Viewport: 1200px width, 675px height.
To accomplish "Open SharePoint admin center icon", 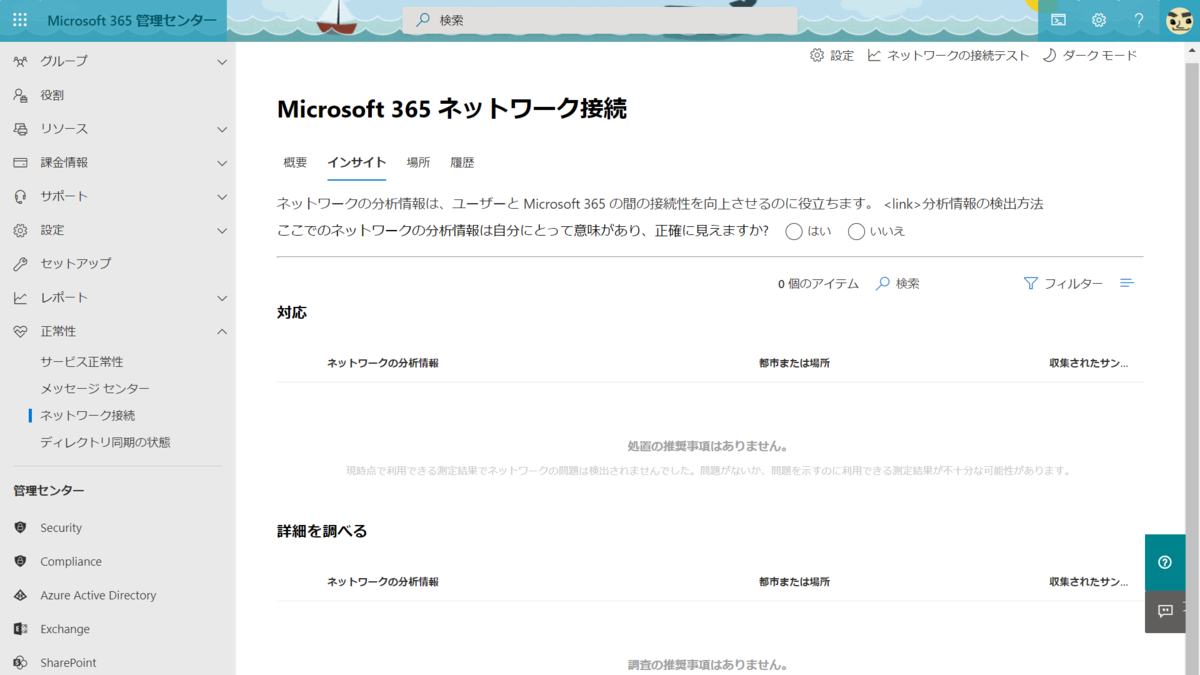I will (x=20, y=663).
